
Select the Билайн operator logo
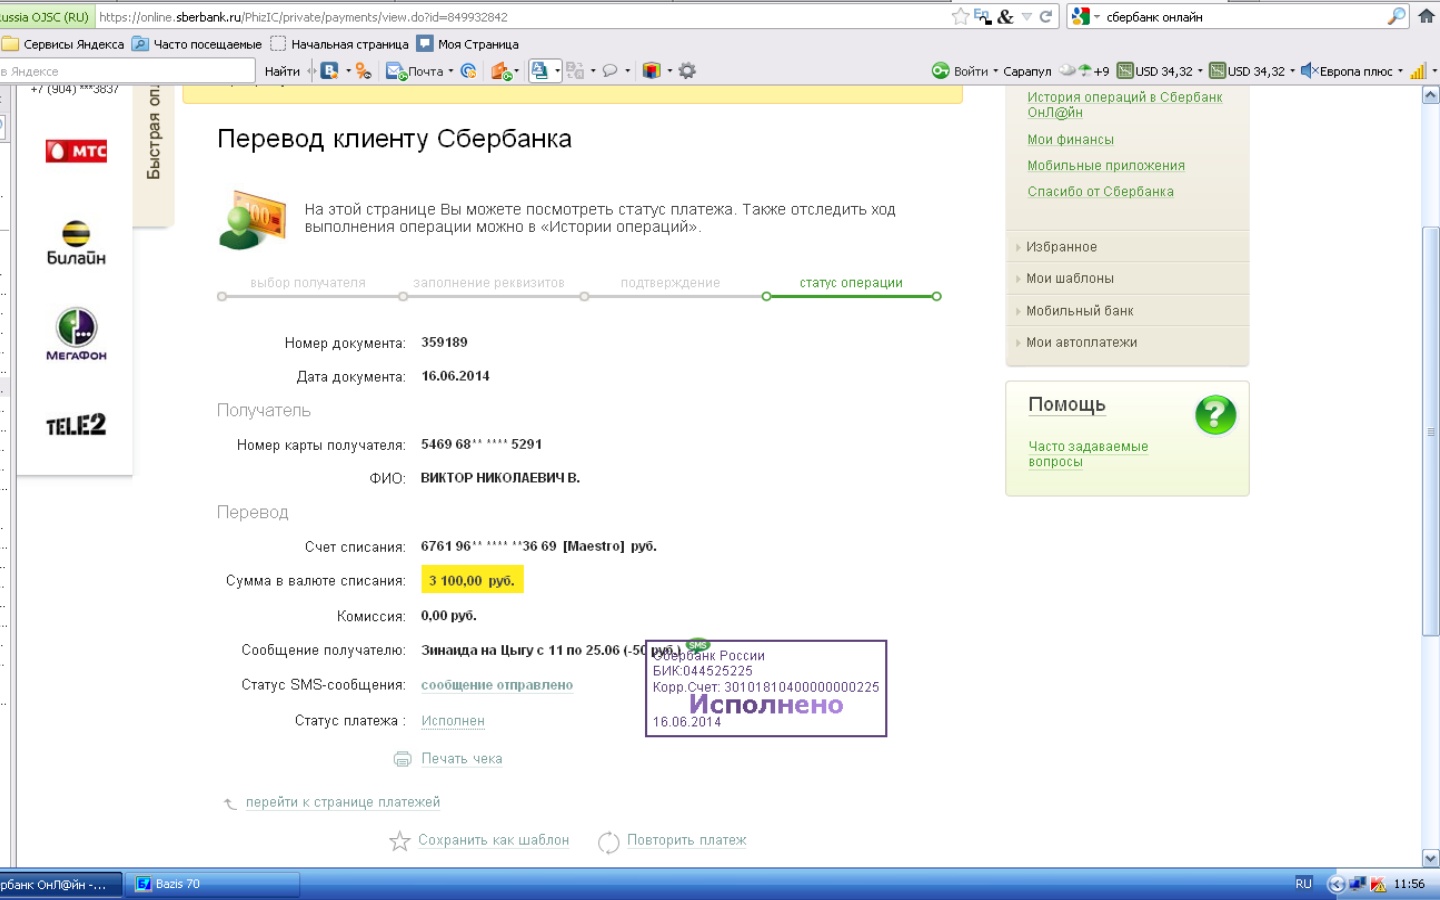pyautogui.click(x=76, y=243)
